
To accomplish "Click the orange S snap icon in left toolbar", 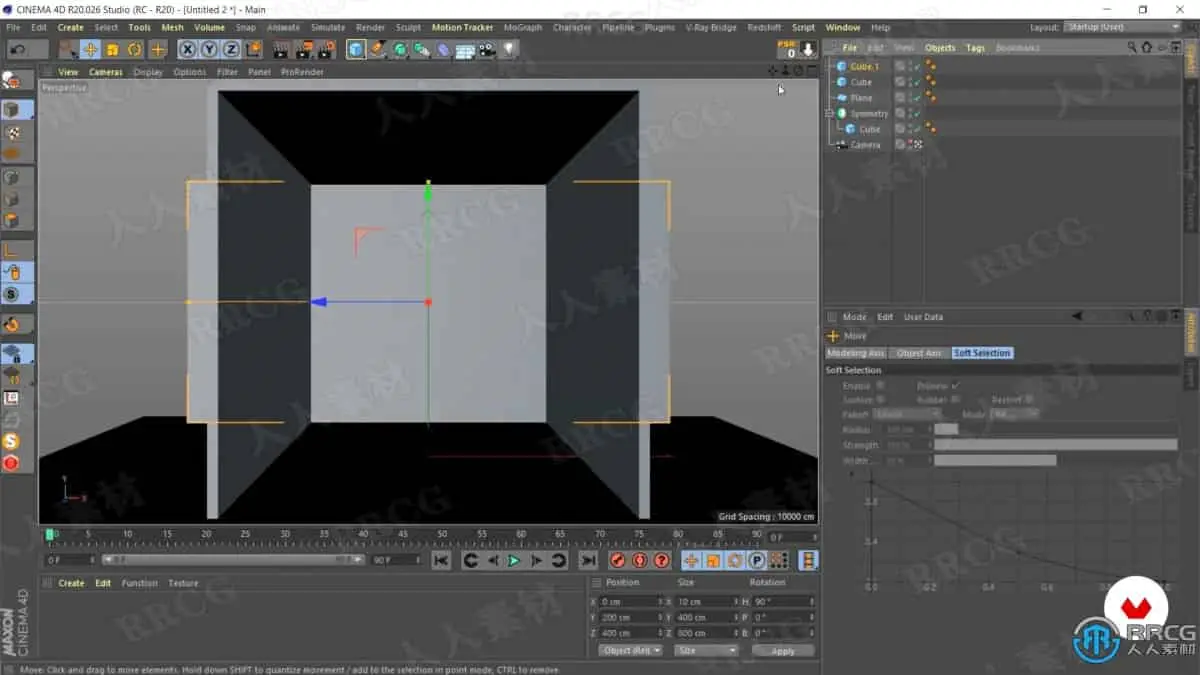I will (12, 441).
